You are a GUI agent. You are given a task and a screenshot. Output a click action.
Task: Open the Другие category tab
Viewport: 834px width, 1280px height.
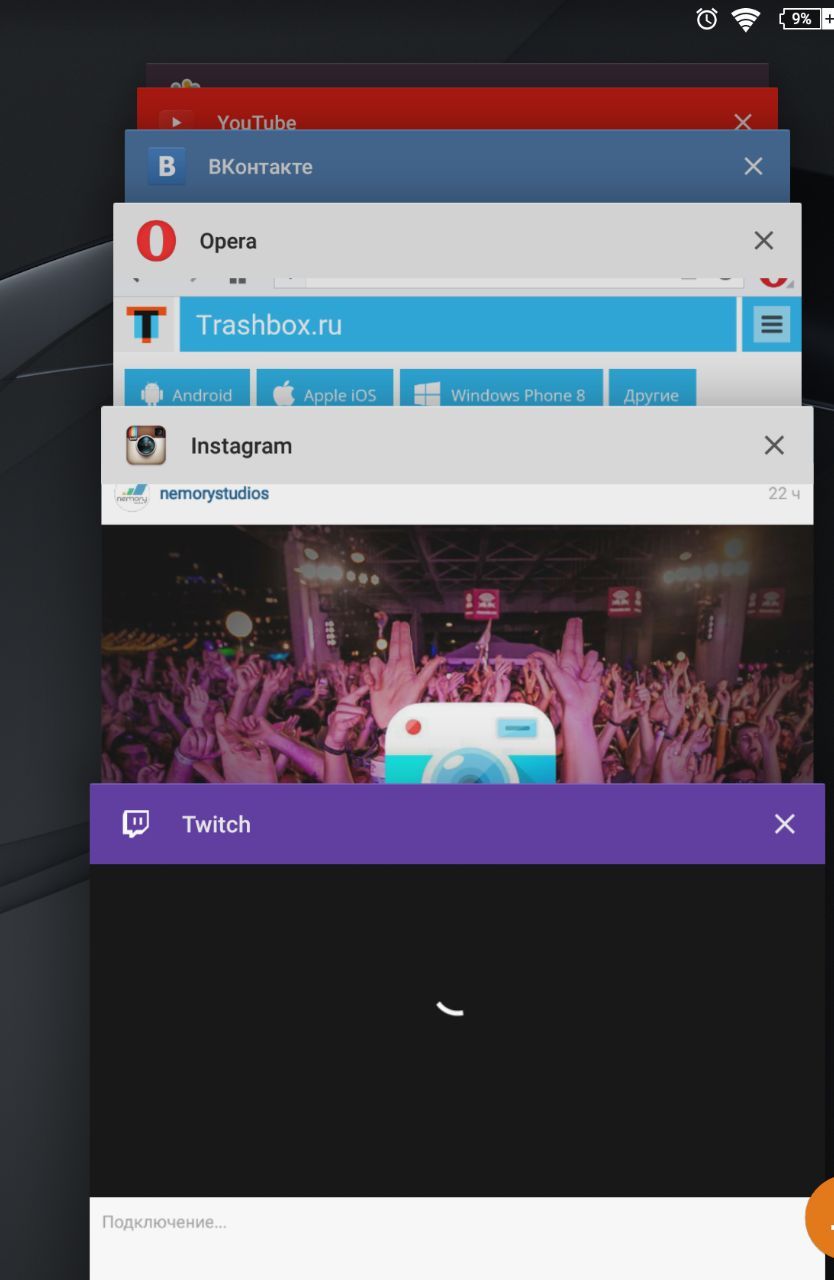652,390
